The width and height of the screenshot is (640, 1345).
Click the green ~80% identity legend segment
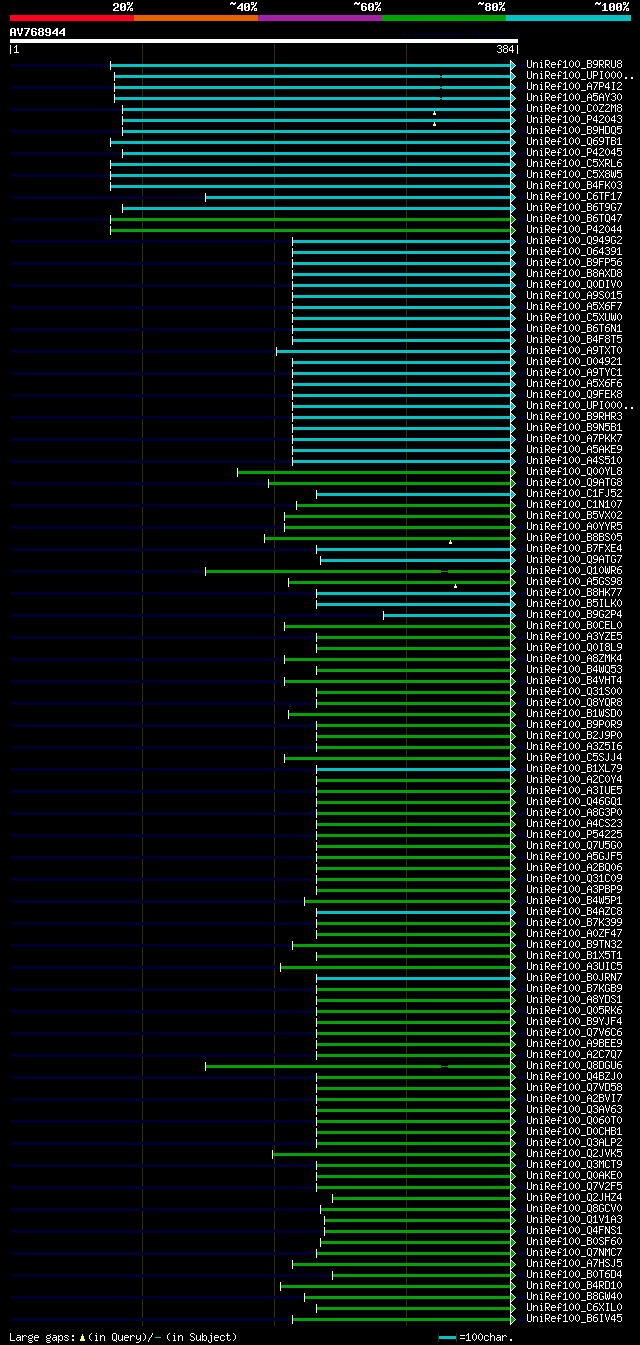444,18
